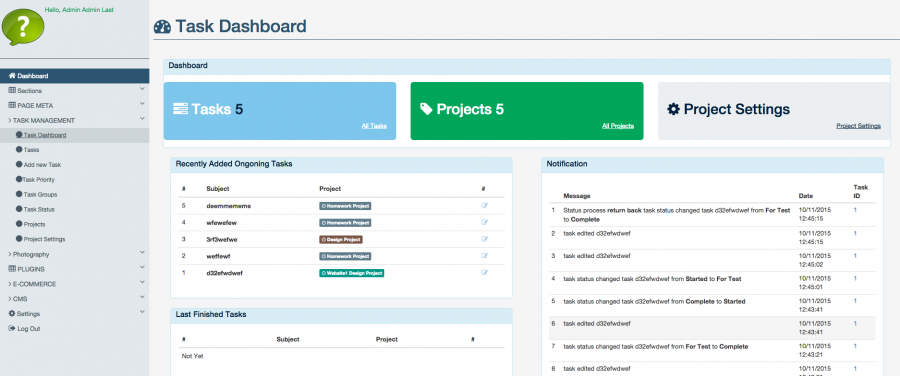
Task: Click the Dashboard home icon in sidebar
Action: tap(11, 76)
